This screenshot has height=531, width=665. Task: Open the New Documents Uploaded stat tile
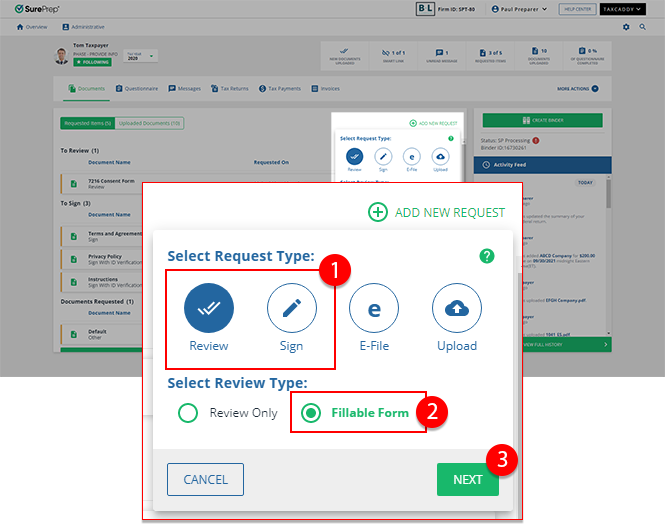(x=345, y=56)
